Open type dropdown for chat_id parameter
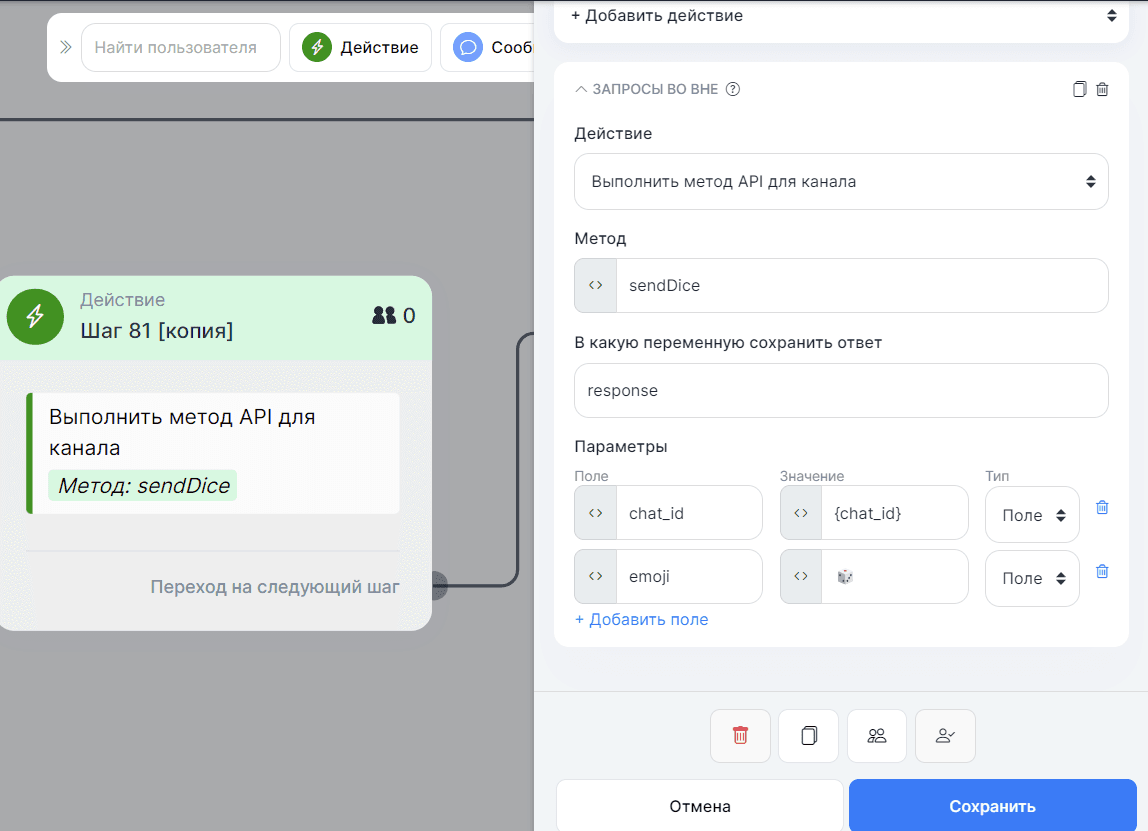 [1032, 515]
